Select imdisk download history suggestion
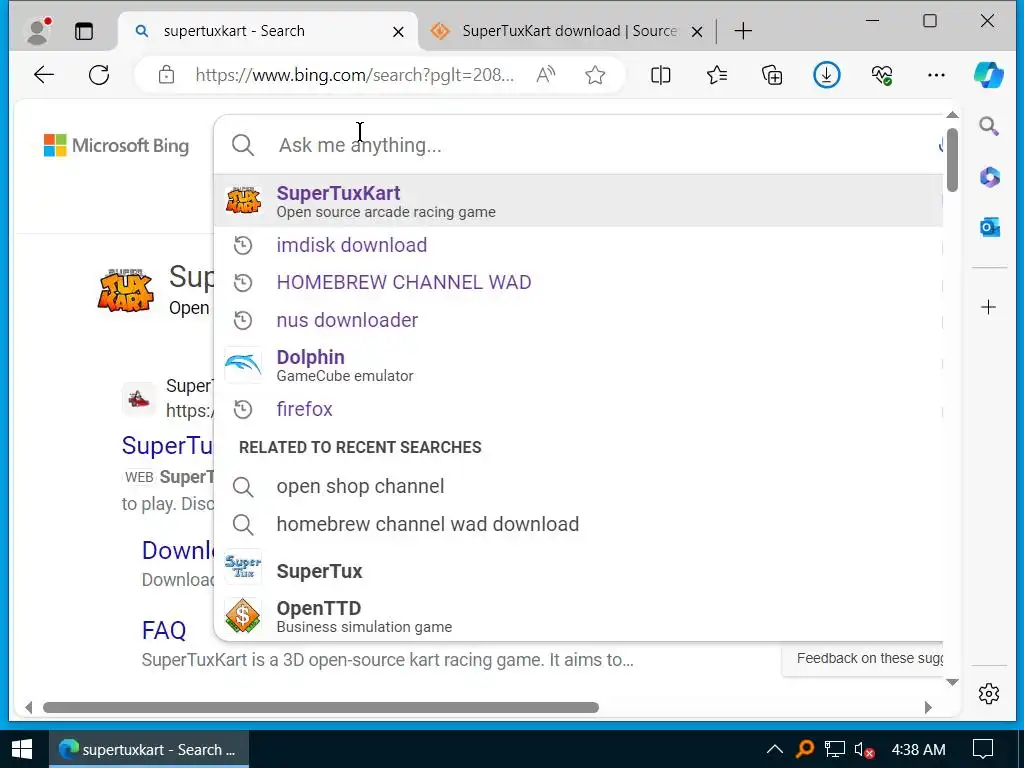This screenshot has width=1024, height=768. pos(579,245)
